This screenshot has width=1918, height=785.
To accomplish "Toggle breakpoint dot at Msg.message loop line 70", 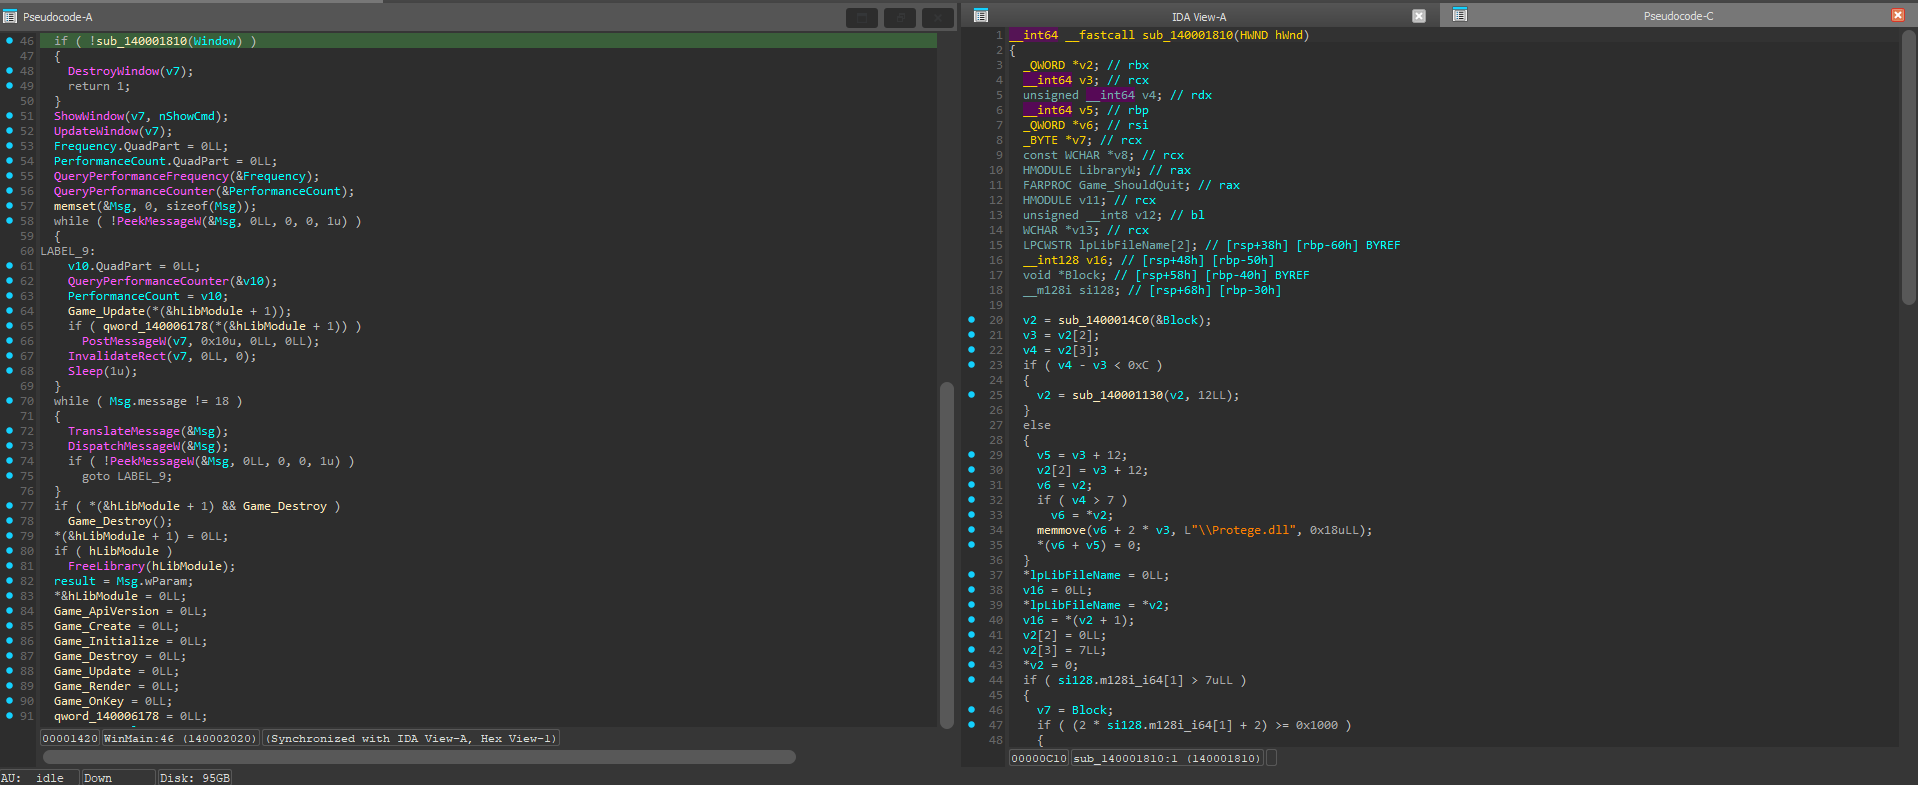I will [x=10, y=401].
